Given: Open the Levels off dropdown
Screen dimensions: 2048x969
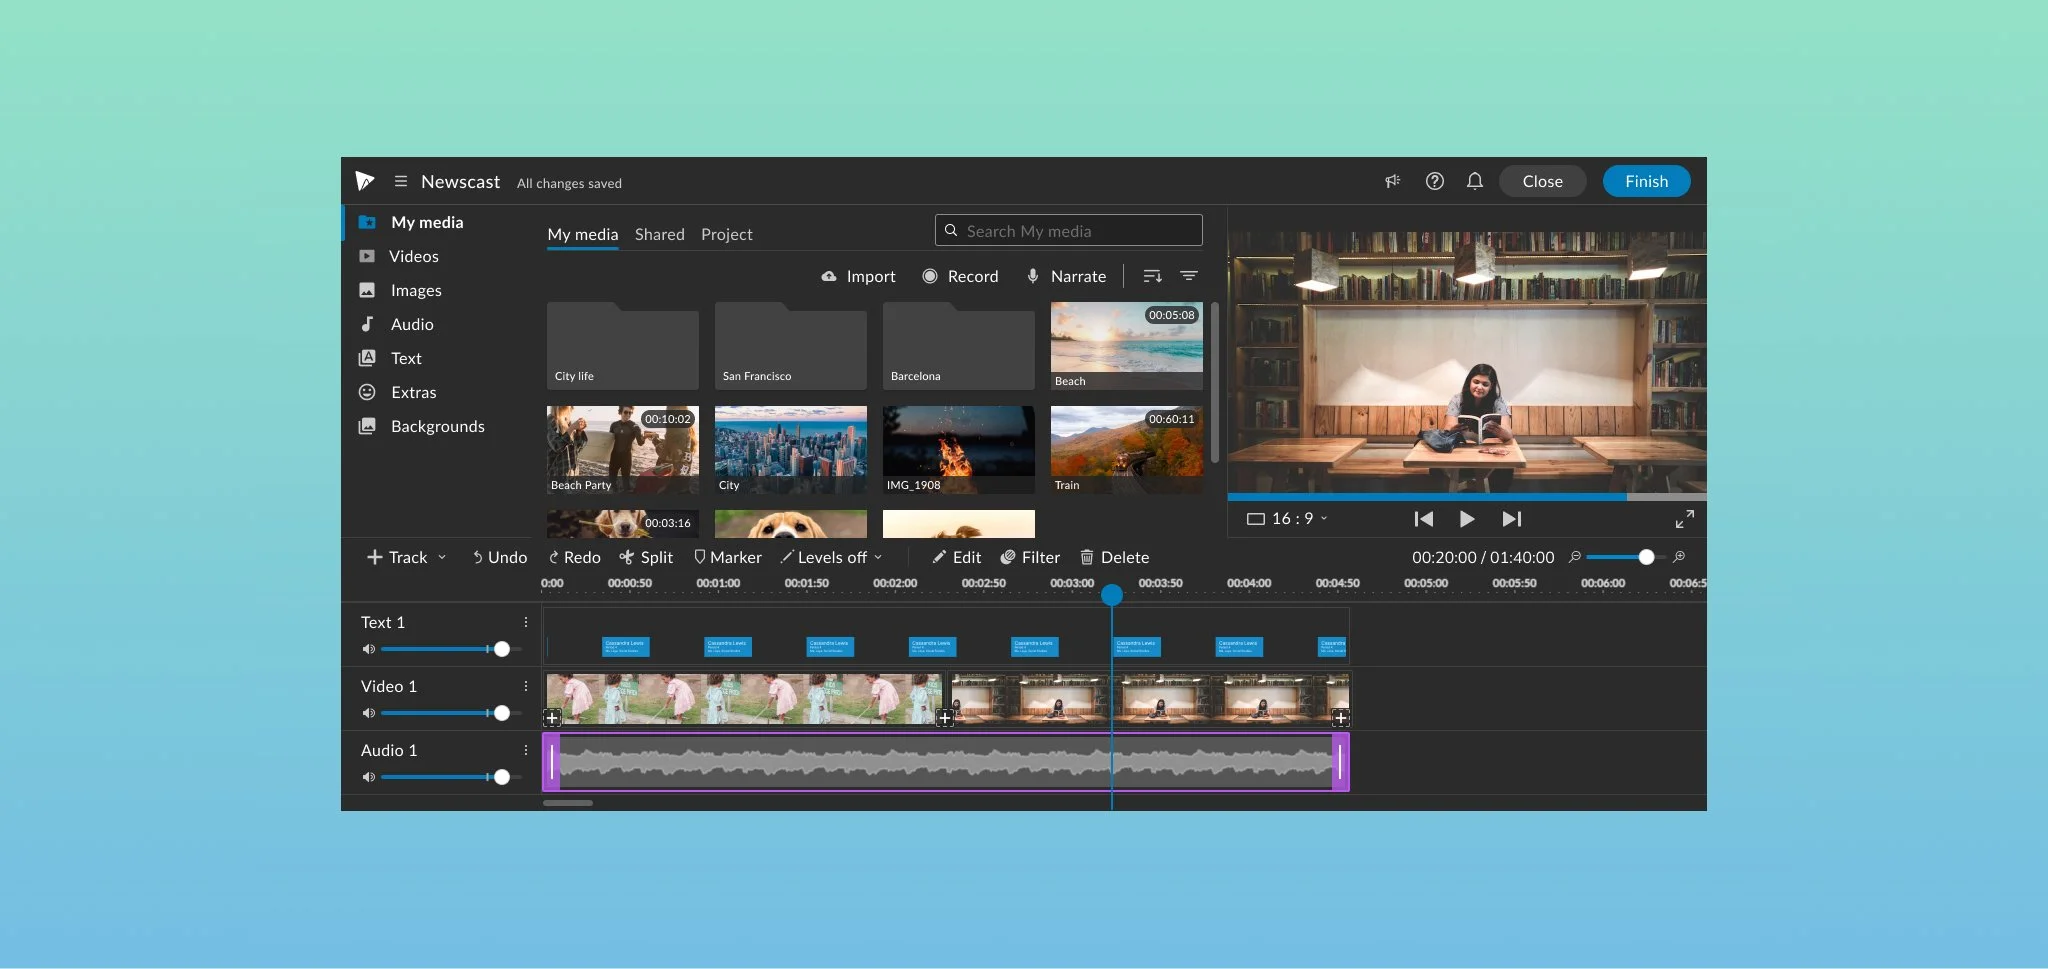Looking at the screenshot, I should [x=832, y=557].
